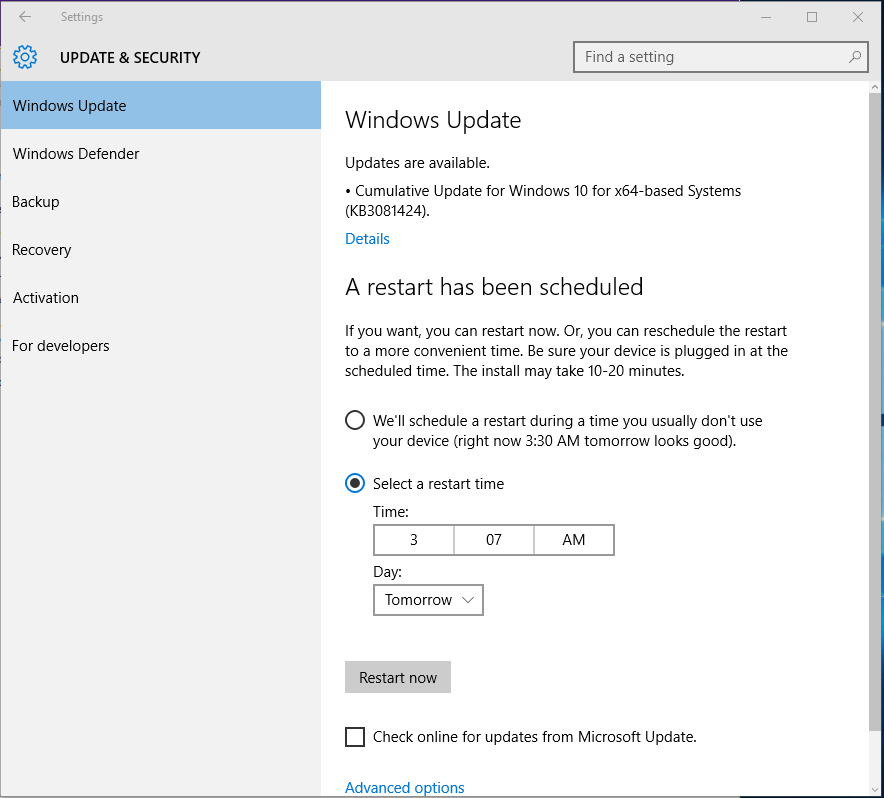The height and width of the screenshot is (798, 884).
Task: Enable check online from Microsoft Update
Action: 355,737
